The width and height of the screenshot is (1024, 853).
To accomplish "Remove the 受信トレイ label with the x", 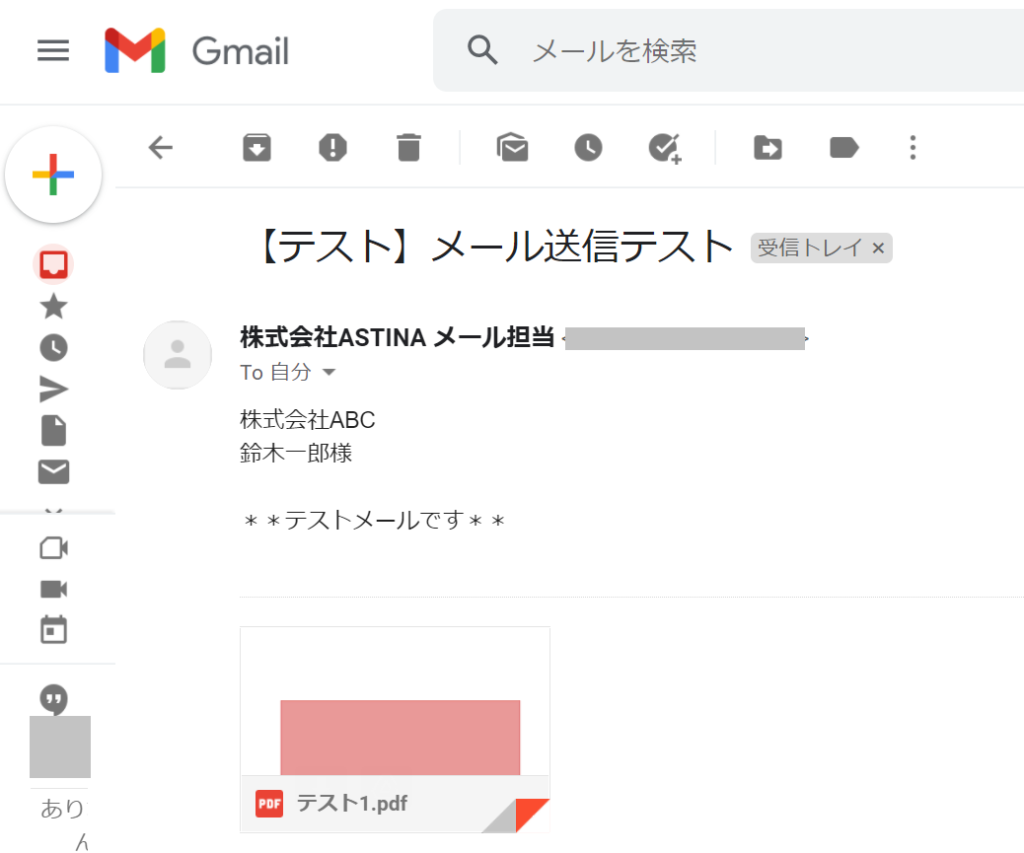I will click(878, 248).
